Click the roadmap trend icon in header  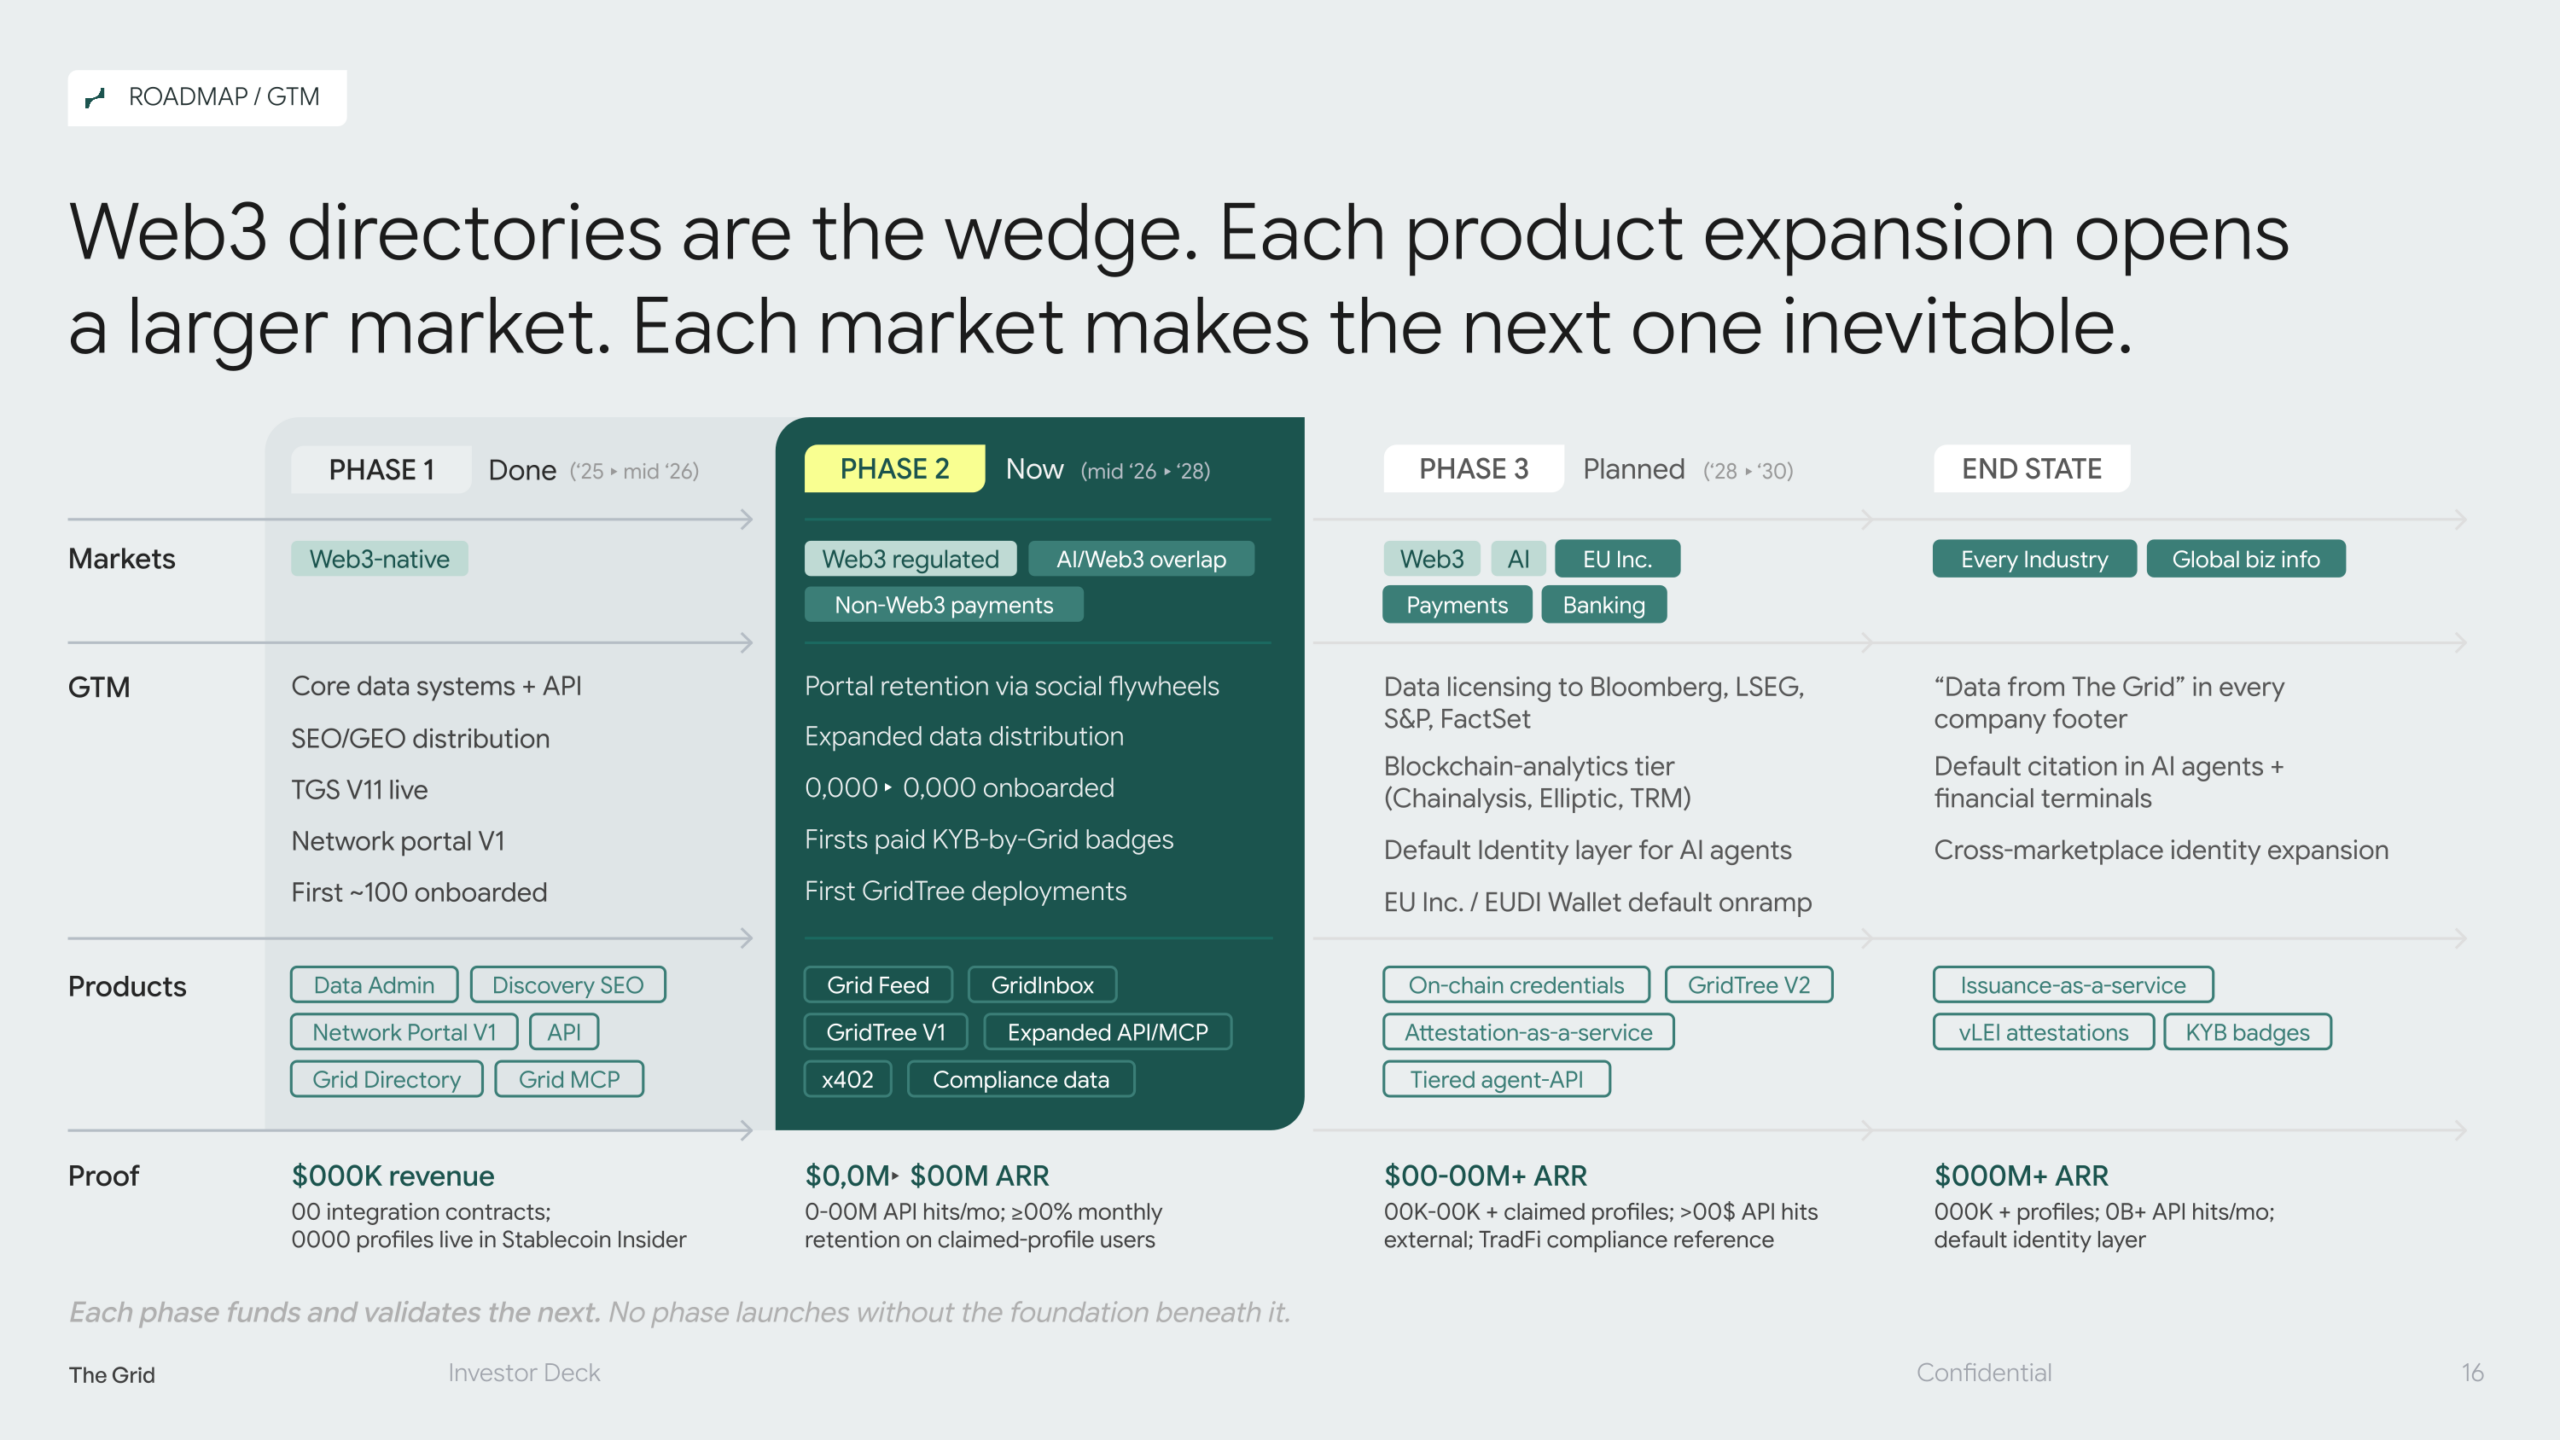pyautogui.click(x=96, y=98)
